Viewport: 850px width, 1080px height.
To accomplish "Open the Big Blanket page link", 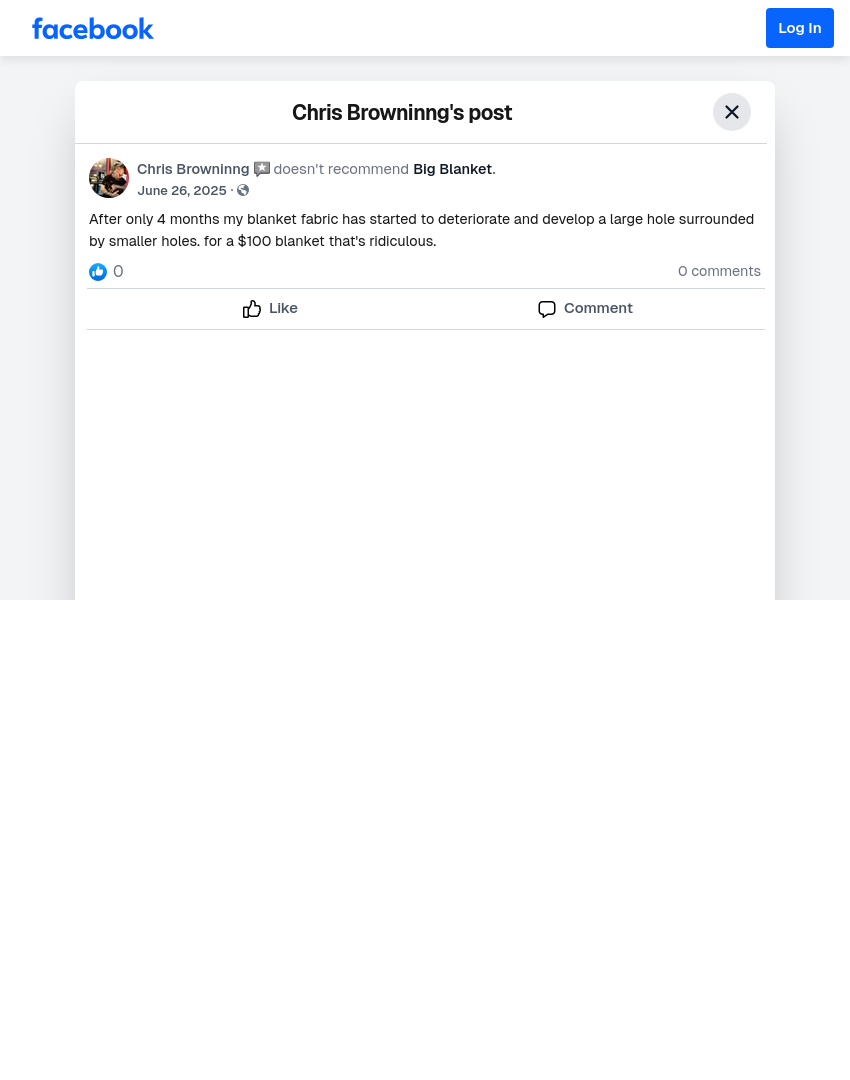I will 453,169.
